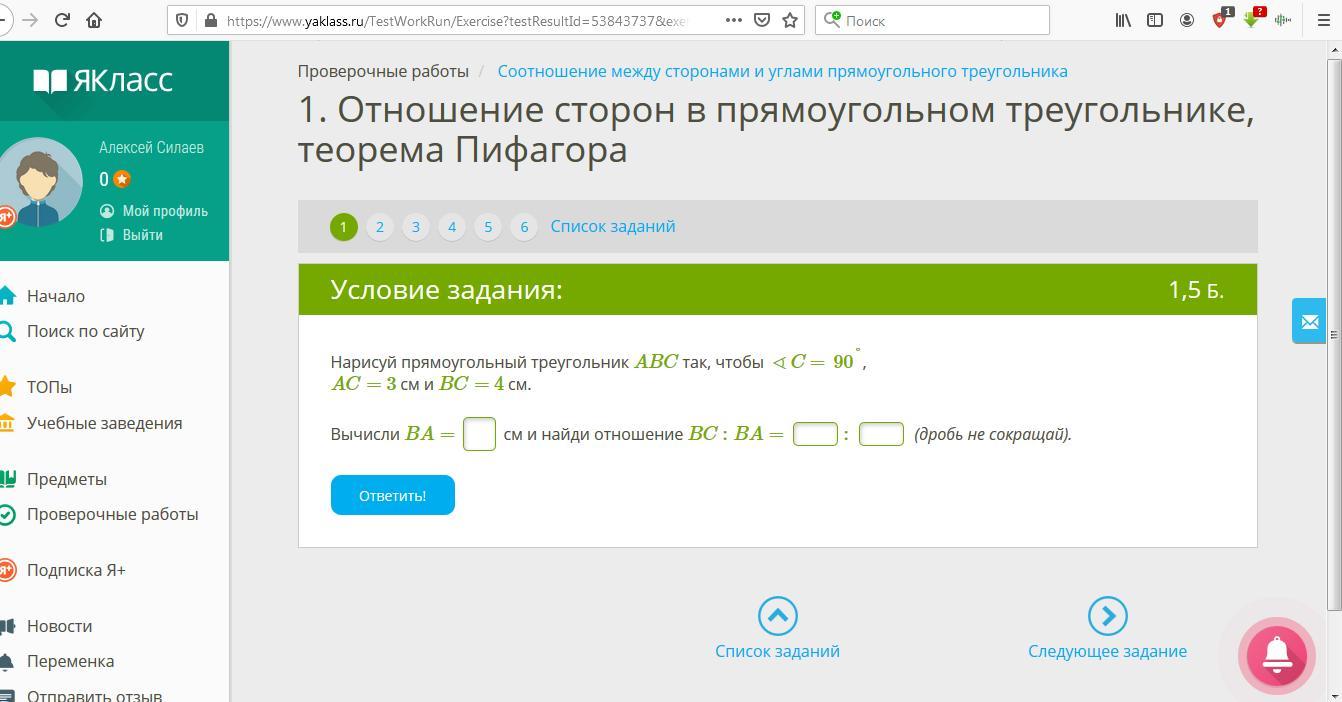
Task: Click the browser reload icon
Action: [x=62, y=20]
